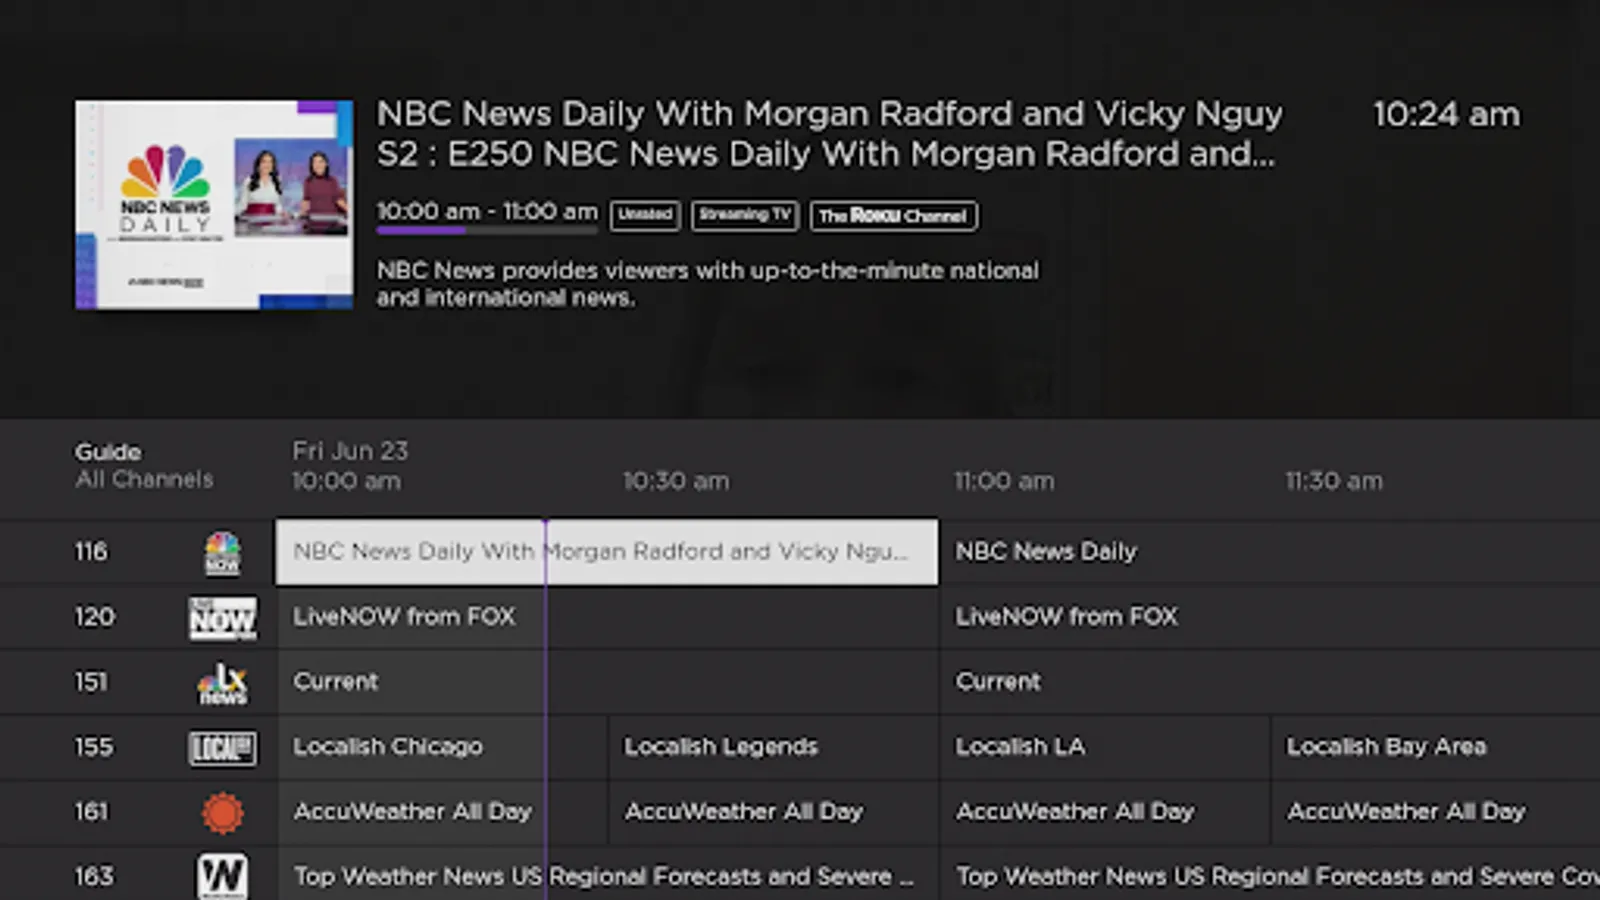Click the 10:00 am time header
Viewport: 1600px width, 900px height.
346,481
